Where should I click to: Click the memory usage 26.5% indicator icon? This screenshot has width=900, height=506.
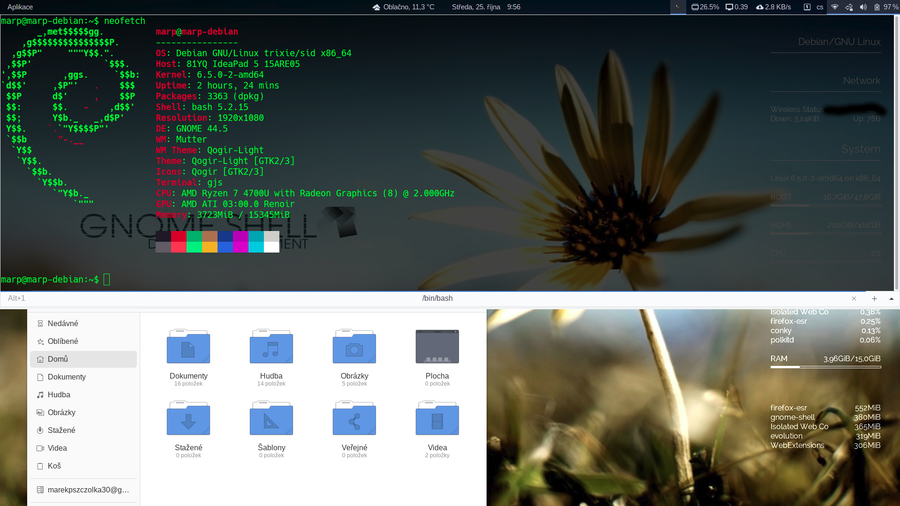(x=695, y=7)
